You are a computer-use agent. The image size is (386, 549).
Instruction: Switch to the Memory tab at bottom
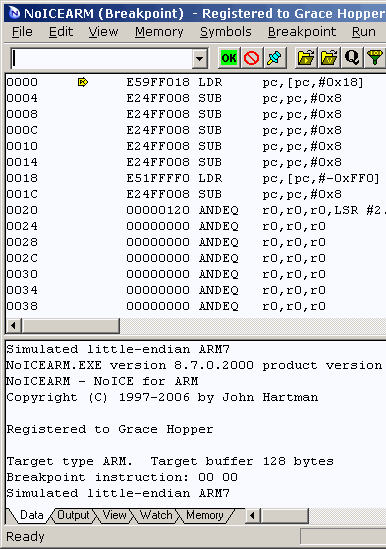pos(205,515)
